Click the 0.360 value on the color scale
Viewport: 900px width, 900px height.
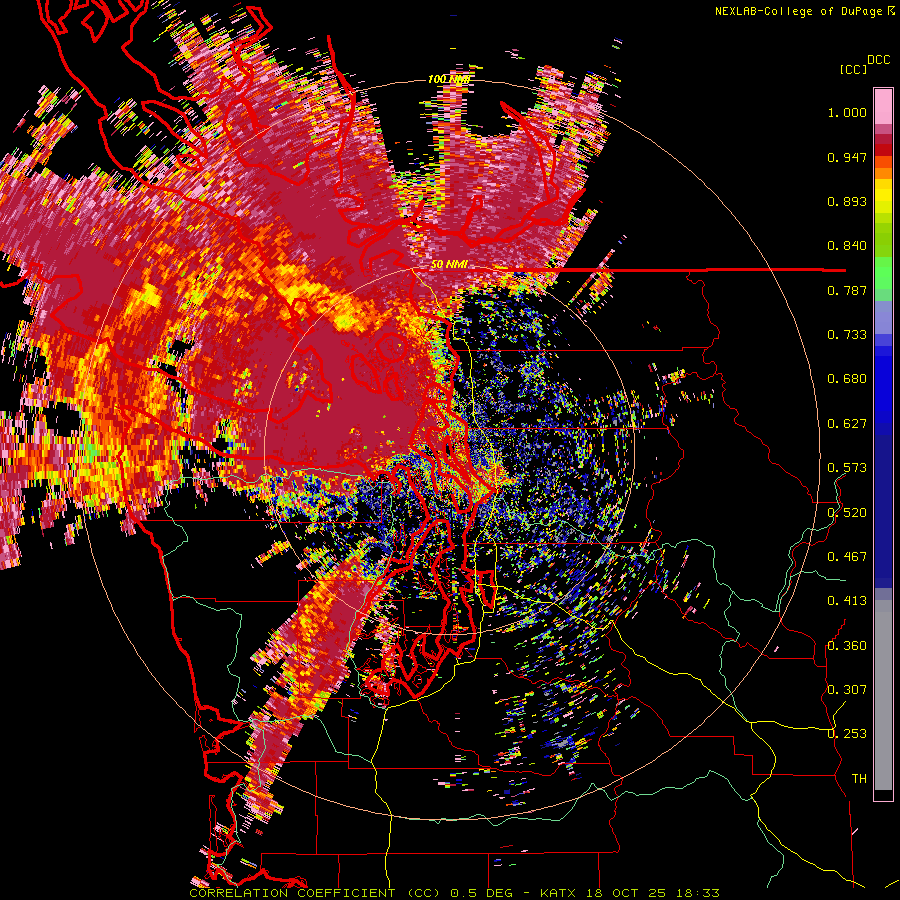[x=847, y=646]
